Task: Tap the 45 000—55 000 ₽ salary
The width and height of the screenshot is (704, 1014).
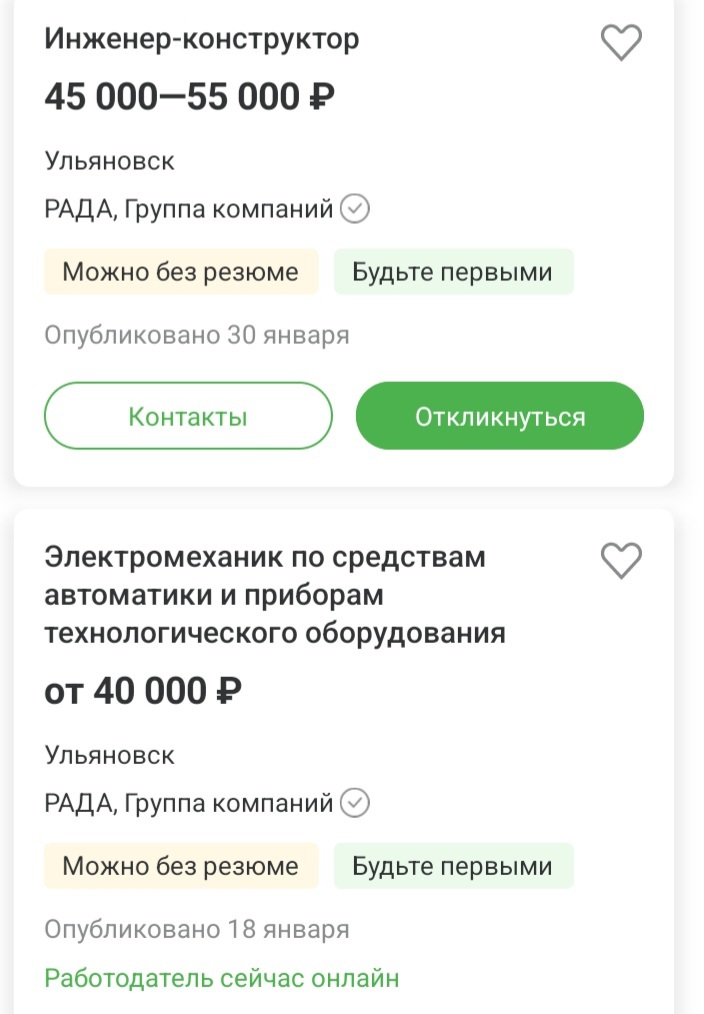Action: click(x=189, y=98)
